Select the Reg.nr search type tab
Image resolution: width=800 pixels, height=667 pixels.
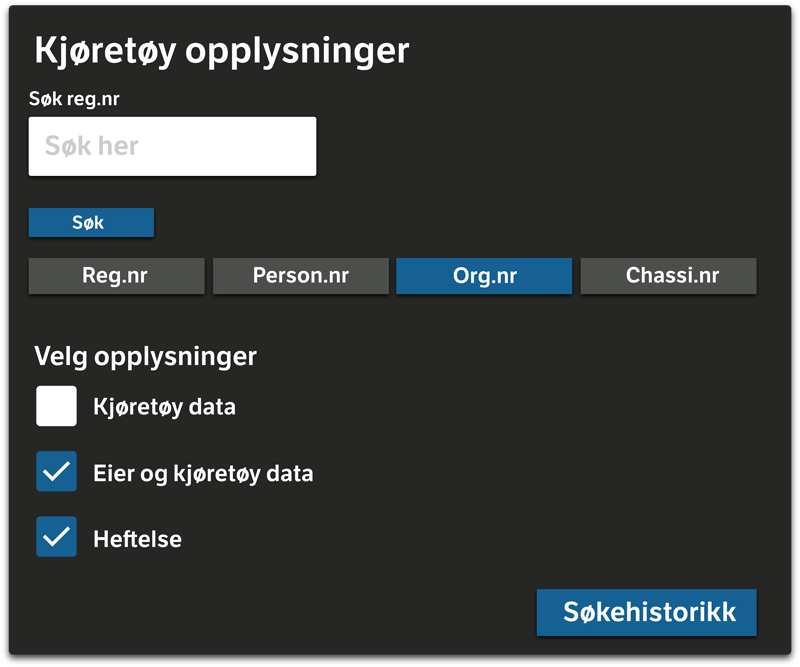click(116, 276)
